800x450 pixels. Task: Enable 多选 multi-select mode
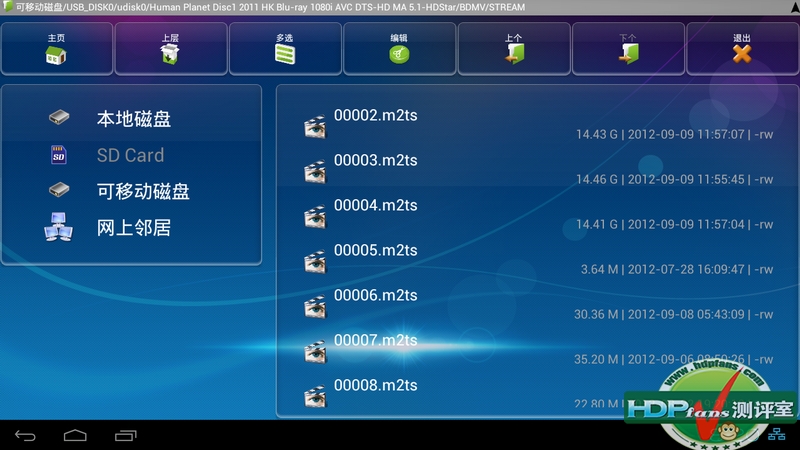pos(285,49)
